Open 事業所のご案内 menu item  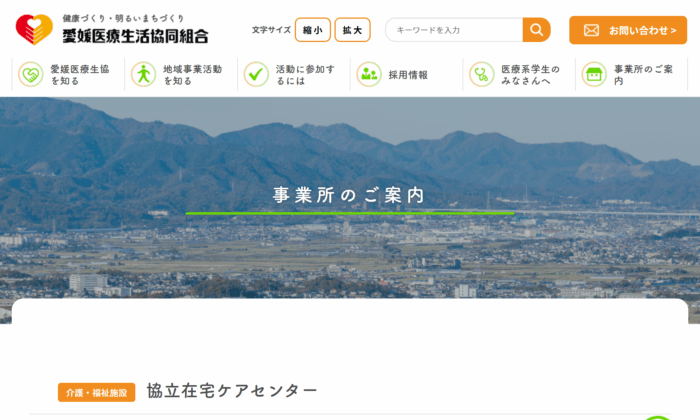click(632, 75)
